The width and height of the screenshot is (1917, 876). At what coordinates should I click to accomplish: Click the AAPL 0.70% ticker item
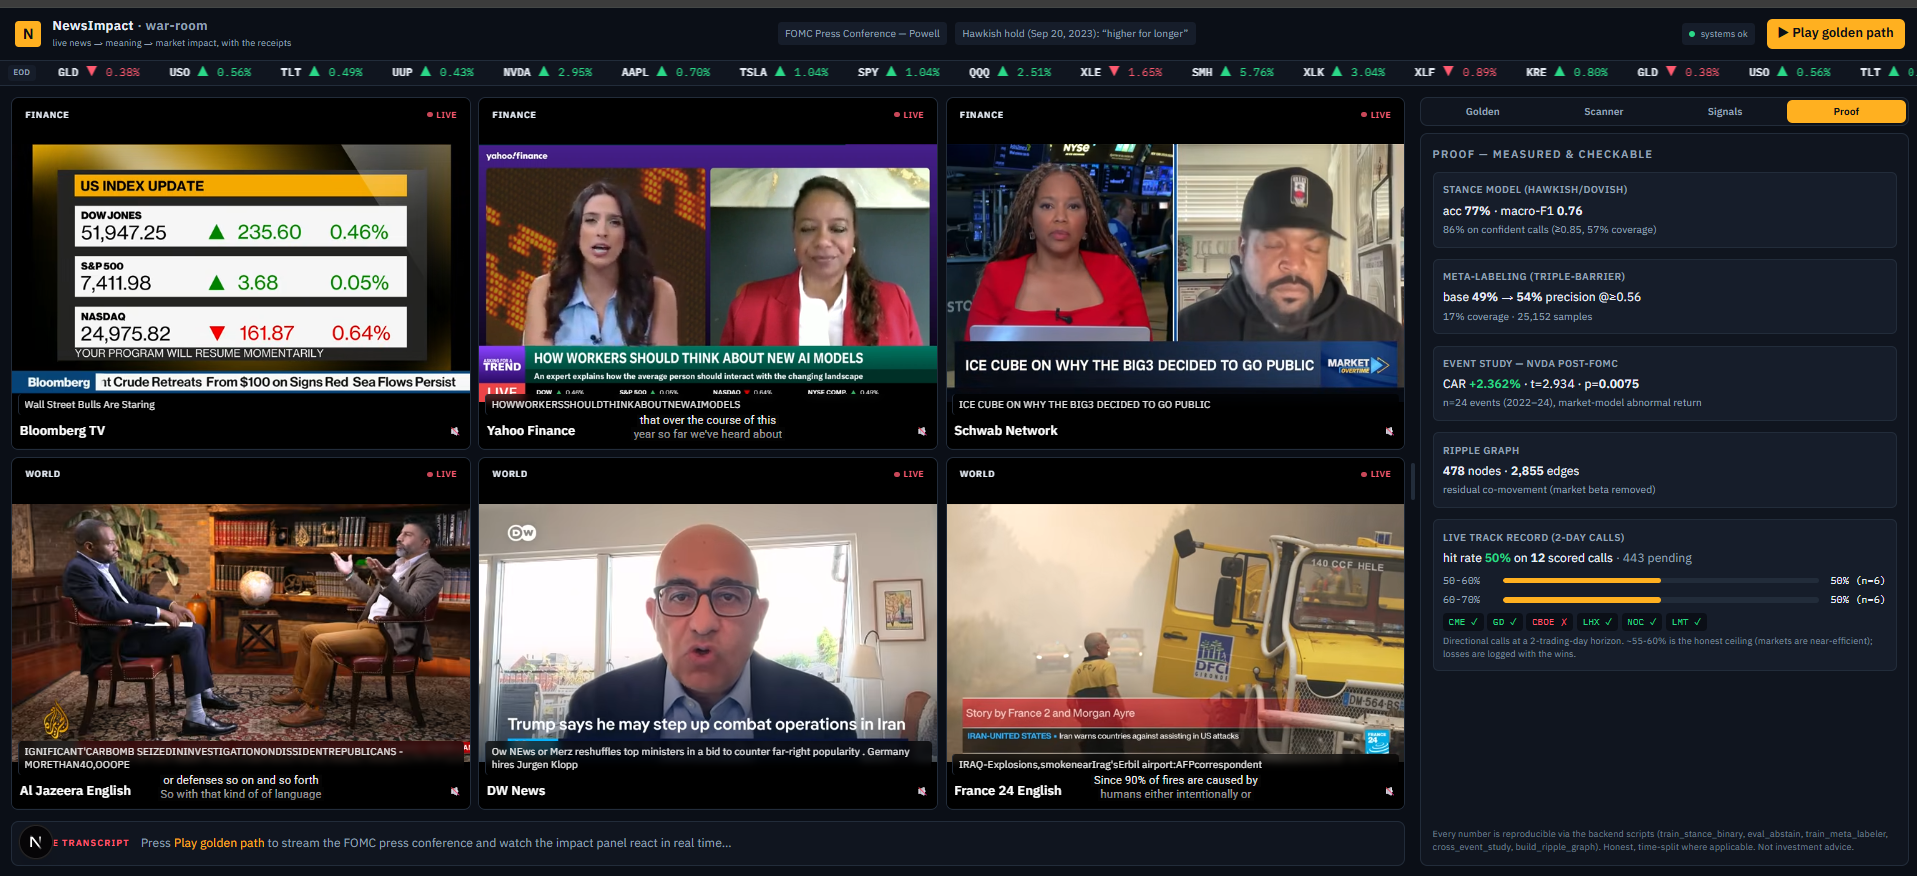coord(665,72)
